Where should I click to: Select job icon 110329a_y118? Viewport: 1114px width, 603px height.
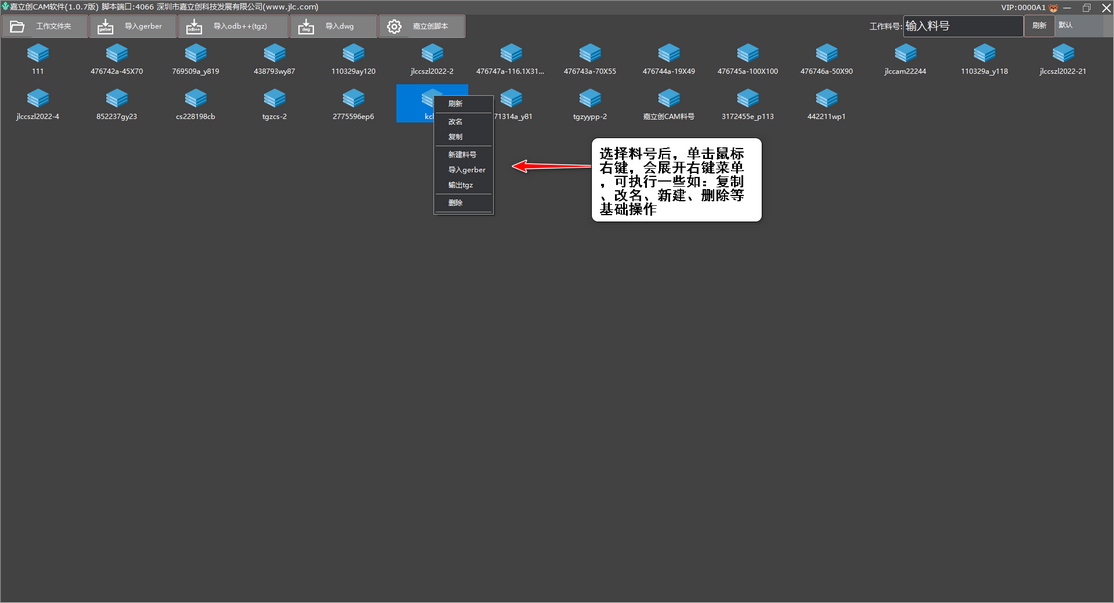[x=984, y=60]
